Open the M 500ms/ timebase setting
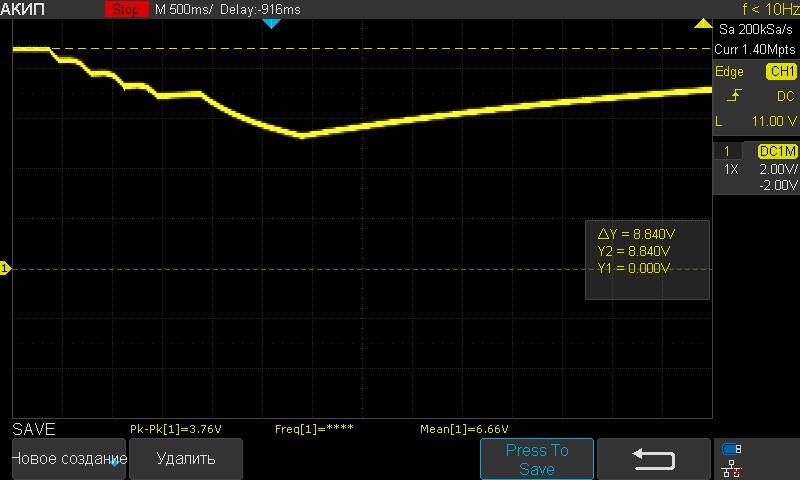 [184, 9]
